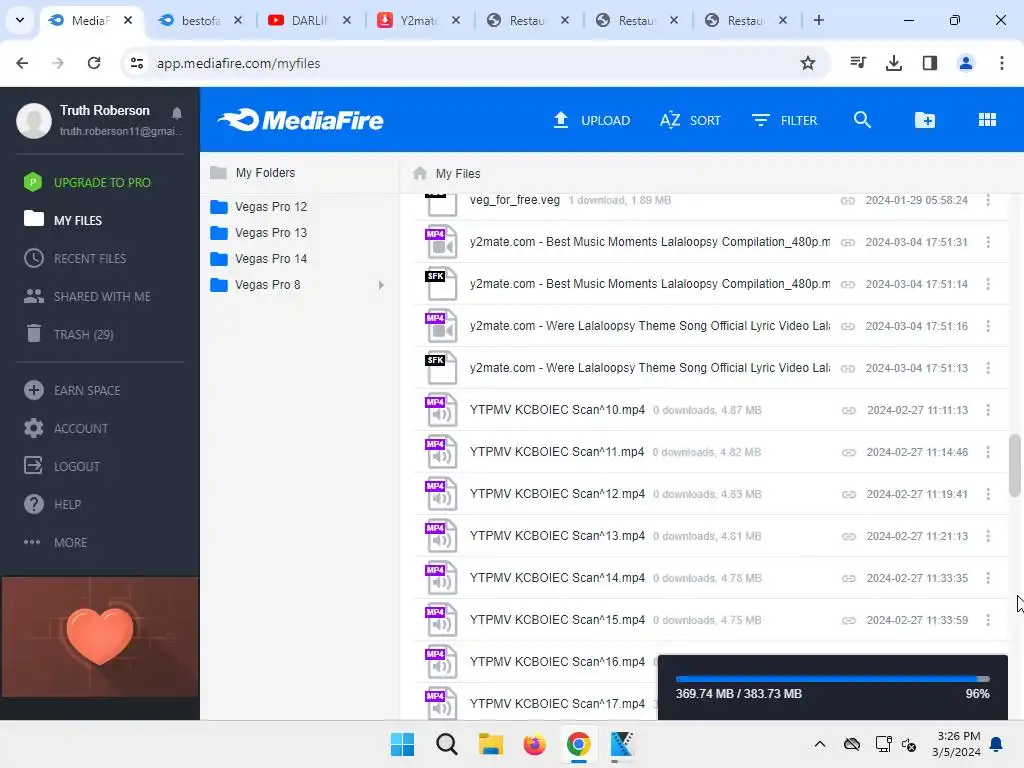
Task: Go to RECENT FILES
Action: click(75, 259)
